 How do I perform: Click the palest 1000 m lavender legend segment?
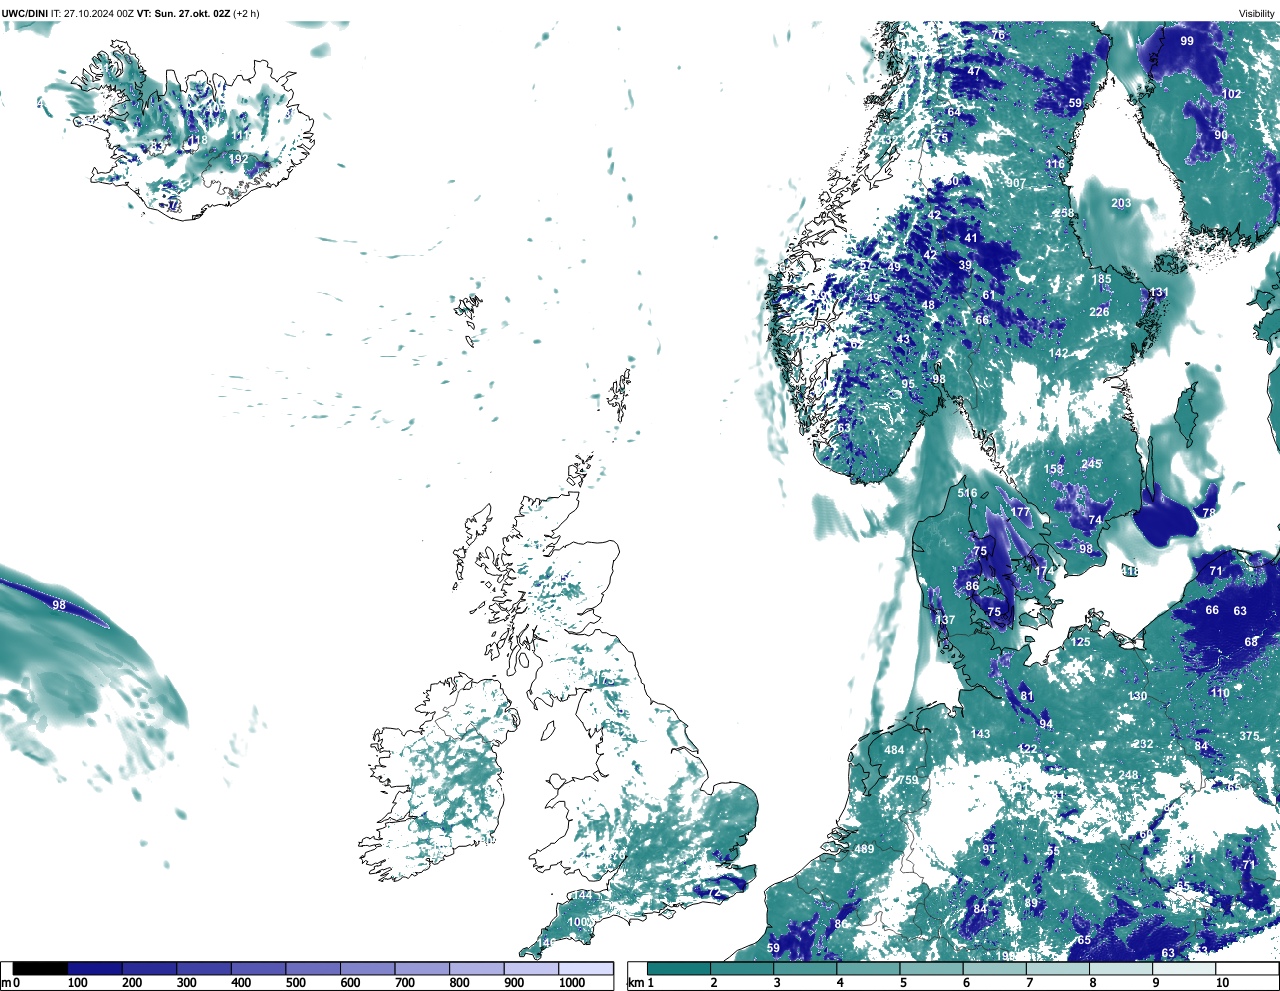coord(586,969)
